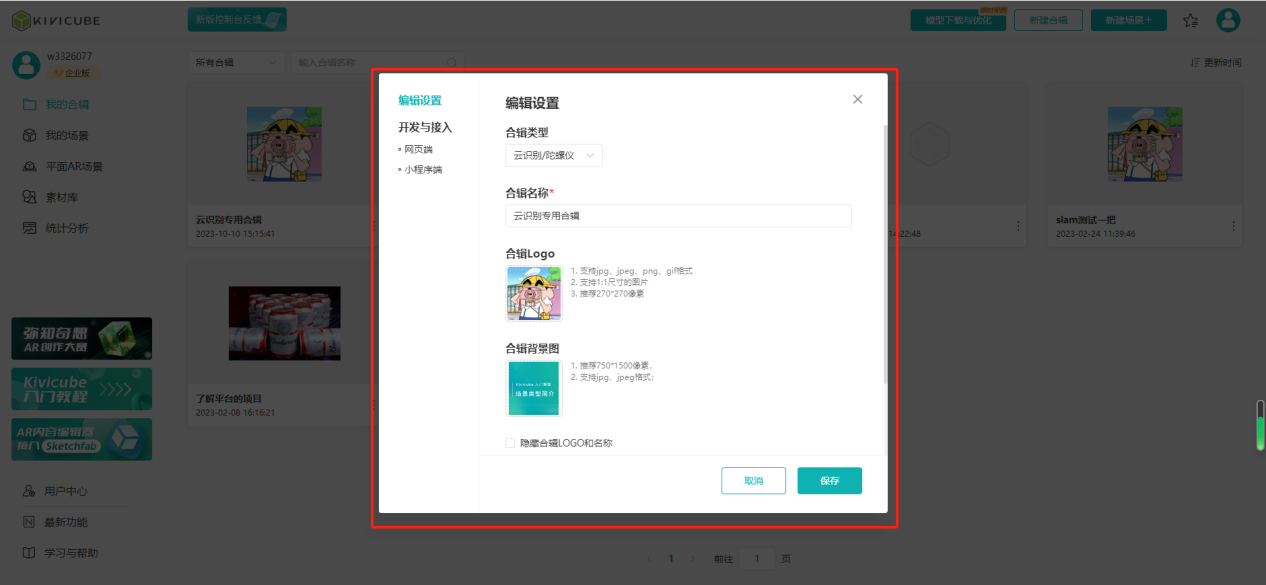Click the 更新时间 sort icon
Viewport: 1266px width, 585px height.
click(1195, 62)
